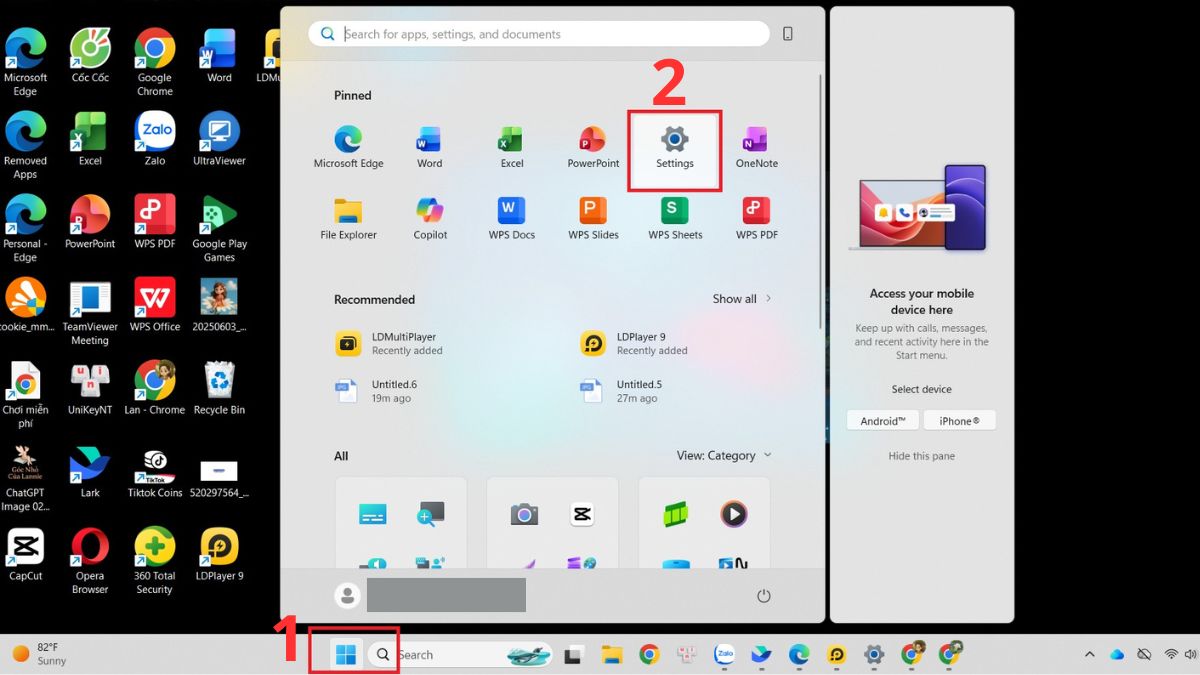Image resolution: width=1200 pixels, height=675 pixels.
Task: Open pinned WPS Sheets
Action: 675,219
